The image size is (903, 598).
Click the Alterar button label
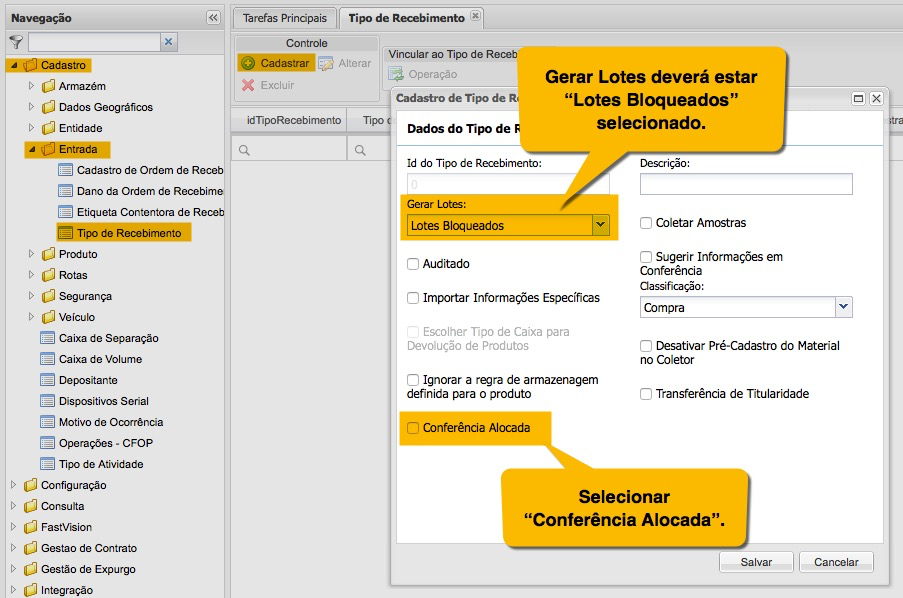point(355,63)
